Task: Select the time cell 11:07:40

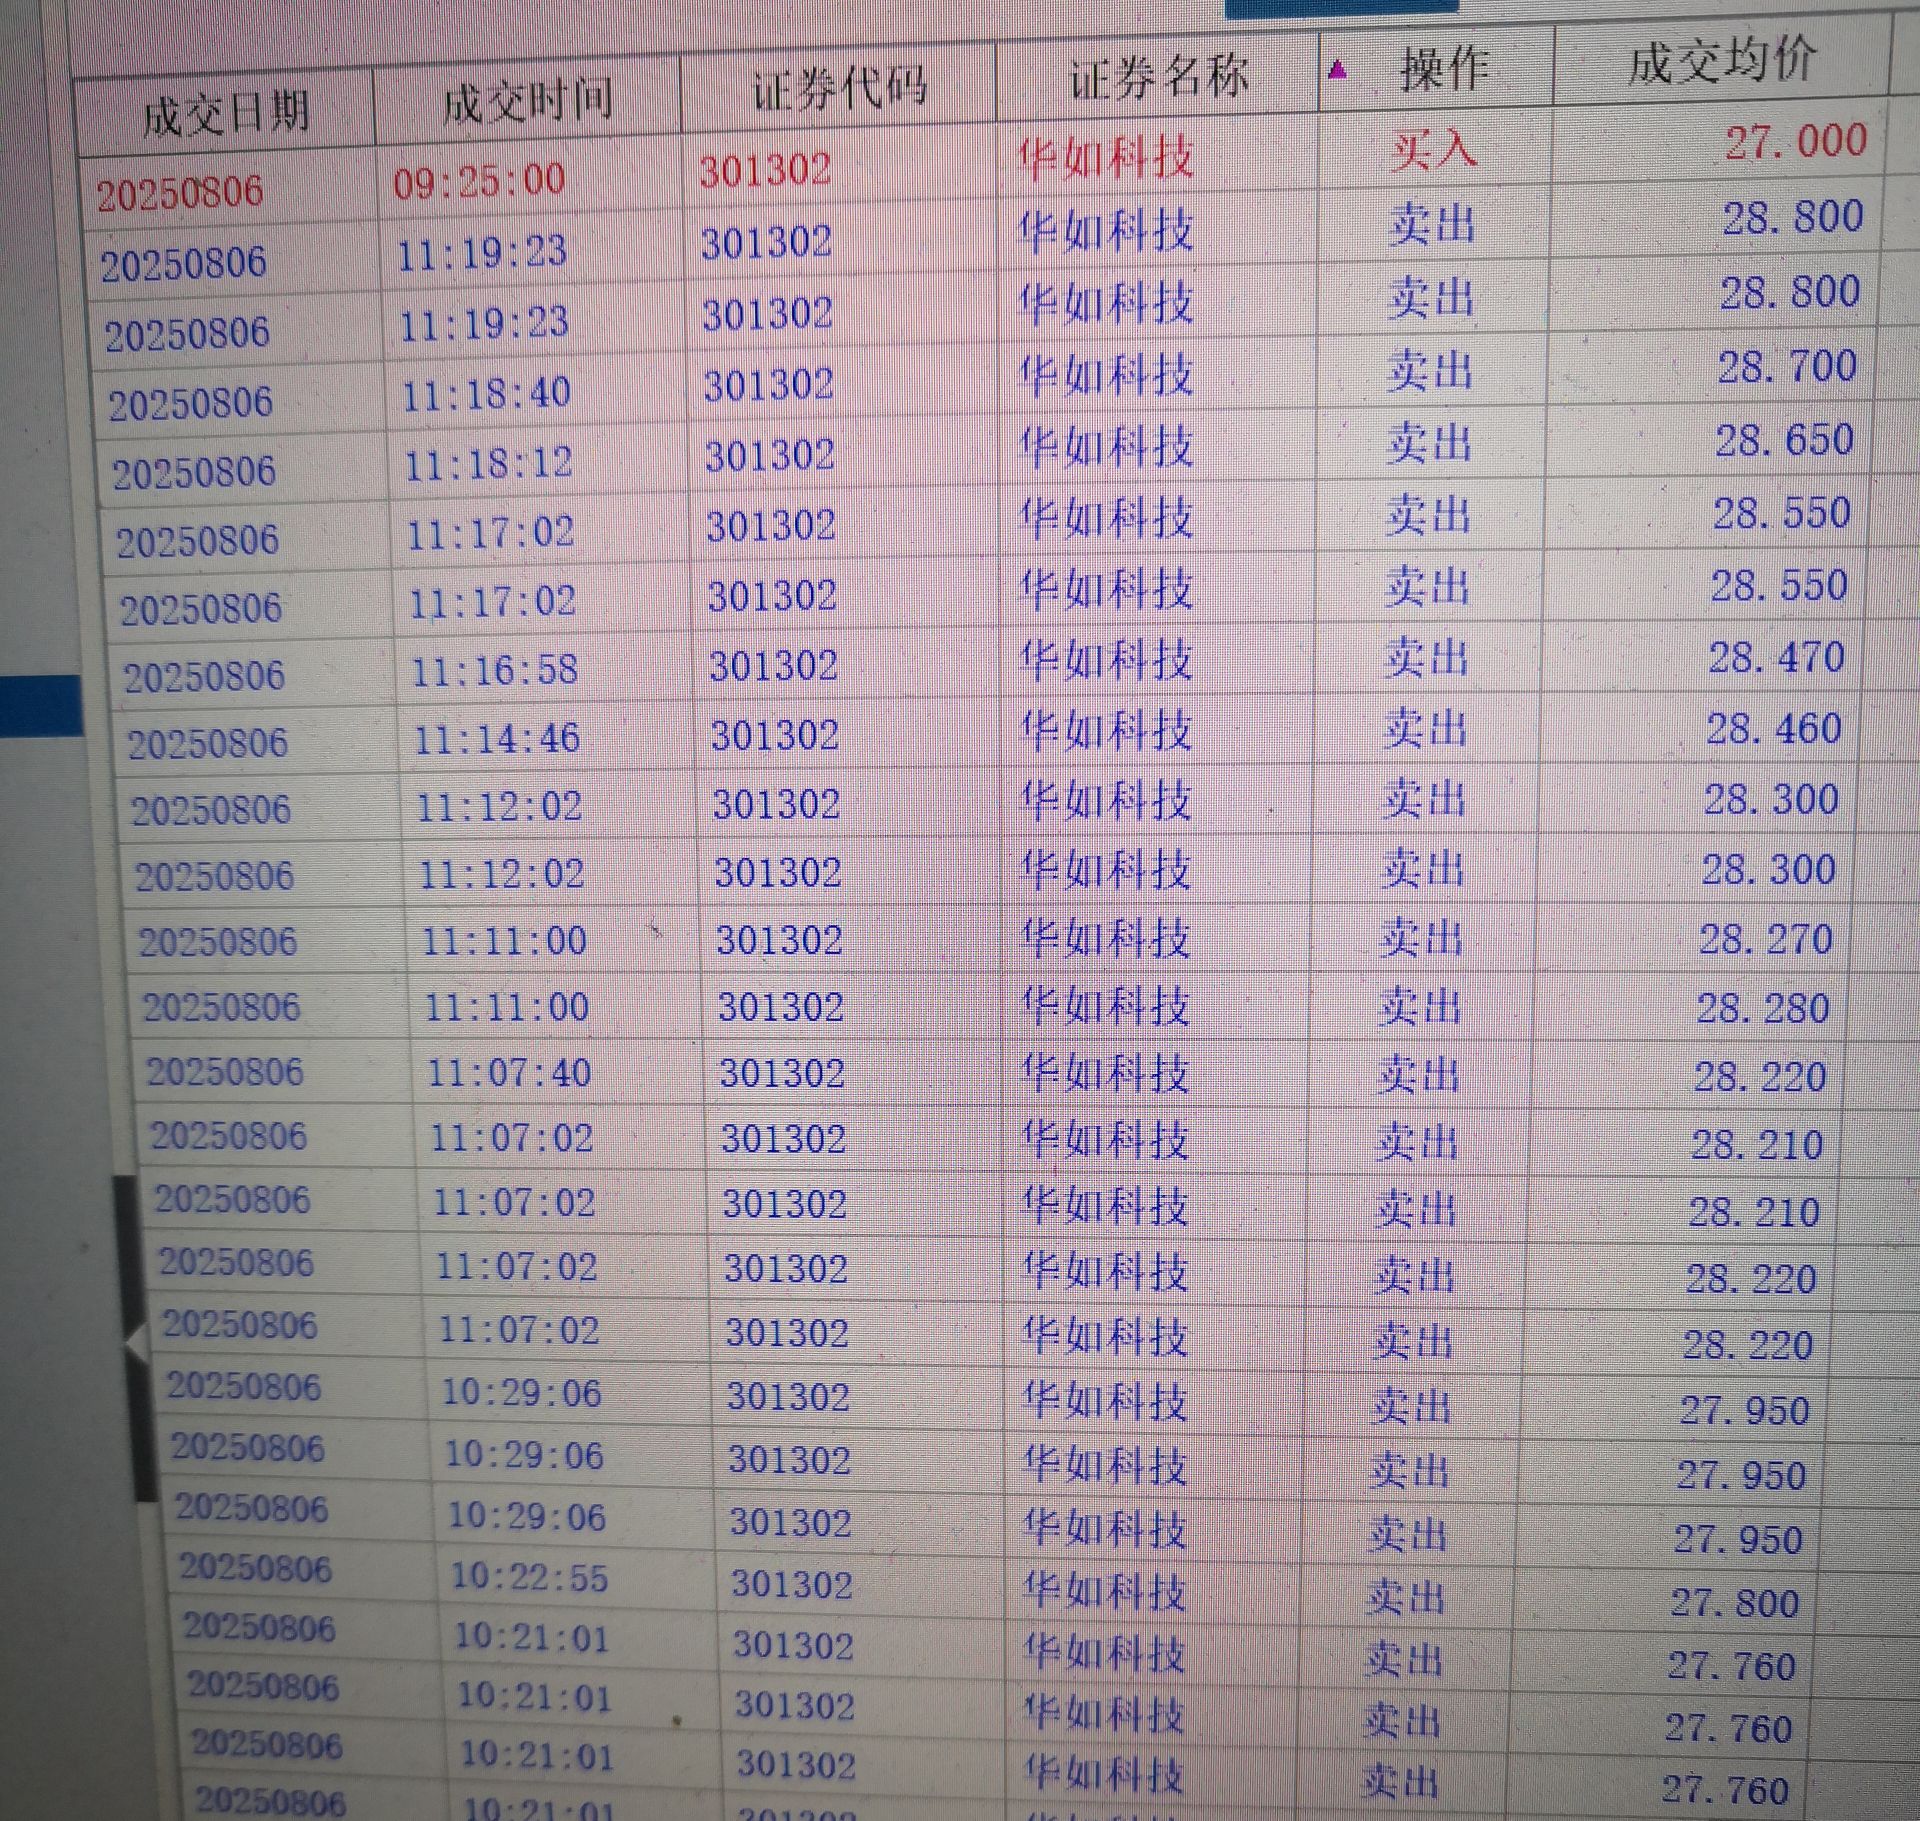Action: [509, 1074]
